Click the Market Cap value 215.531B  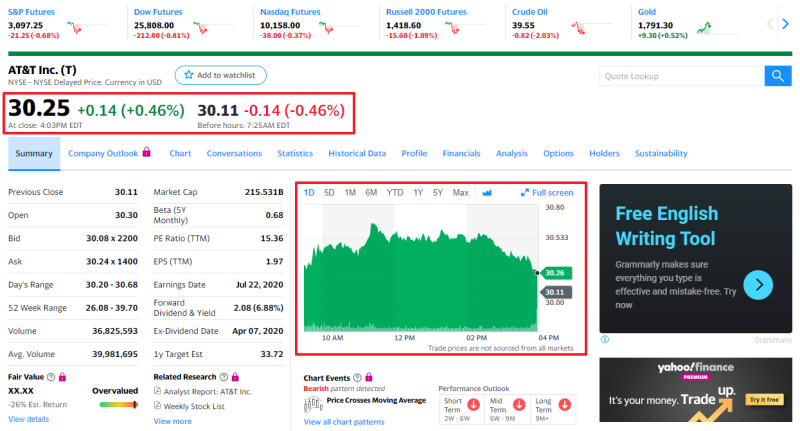coord(264,192)
